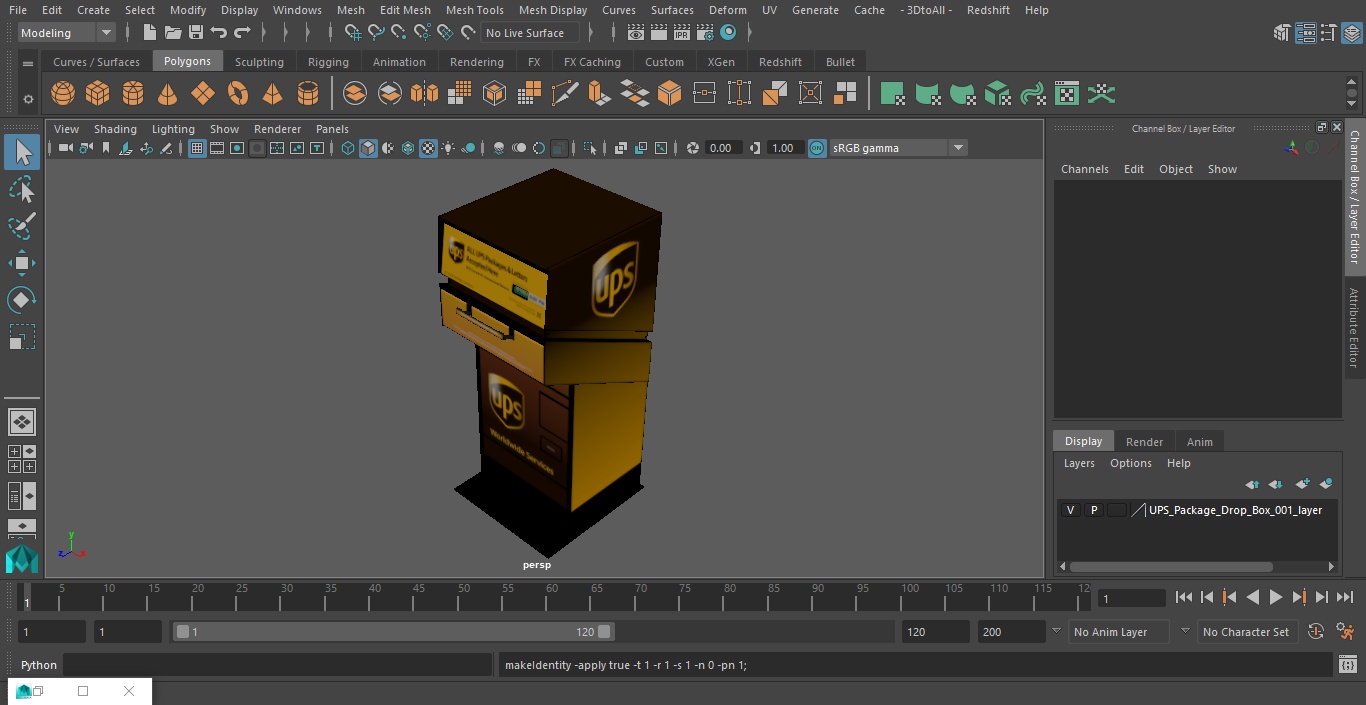
Task: Open the auto keyframe toggle icon
Action: (x=1316, y=632)
